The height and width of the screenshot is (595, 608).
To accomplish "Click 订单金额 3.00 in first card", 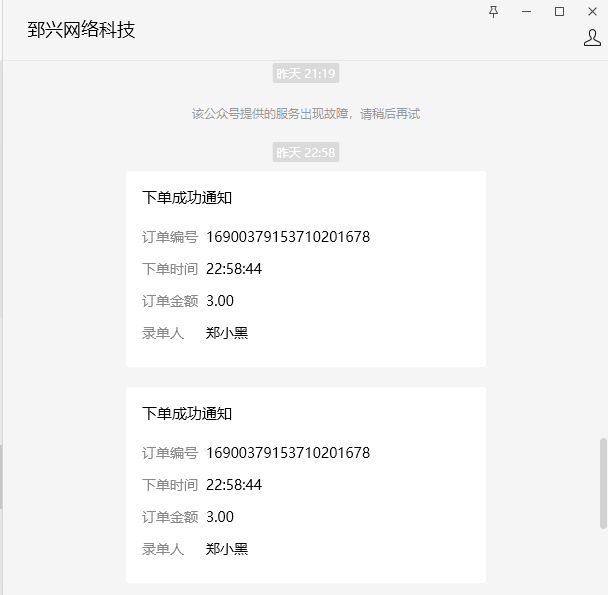I will click(220, 301).
